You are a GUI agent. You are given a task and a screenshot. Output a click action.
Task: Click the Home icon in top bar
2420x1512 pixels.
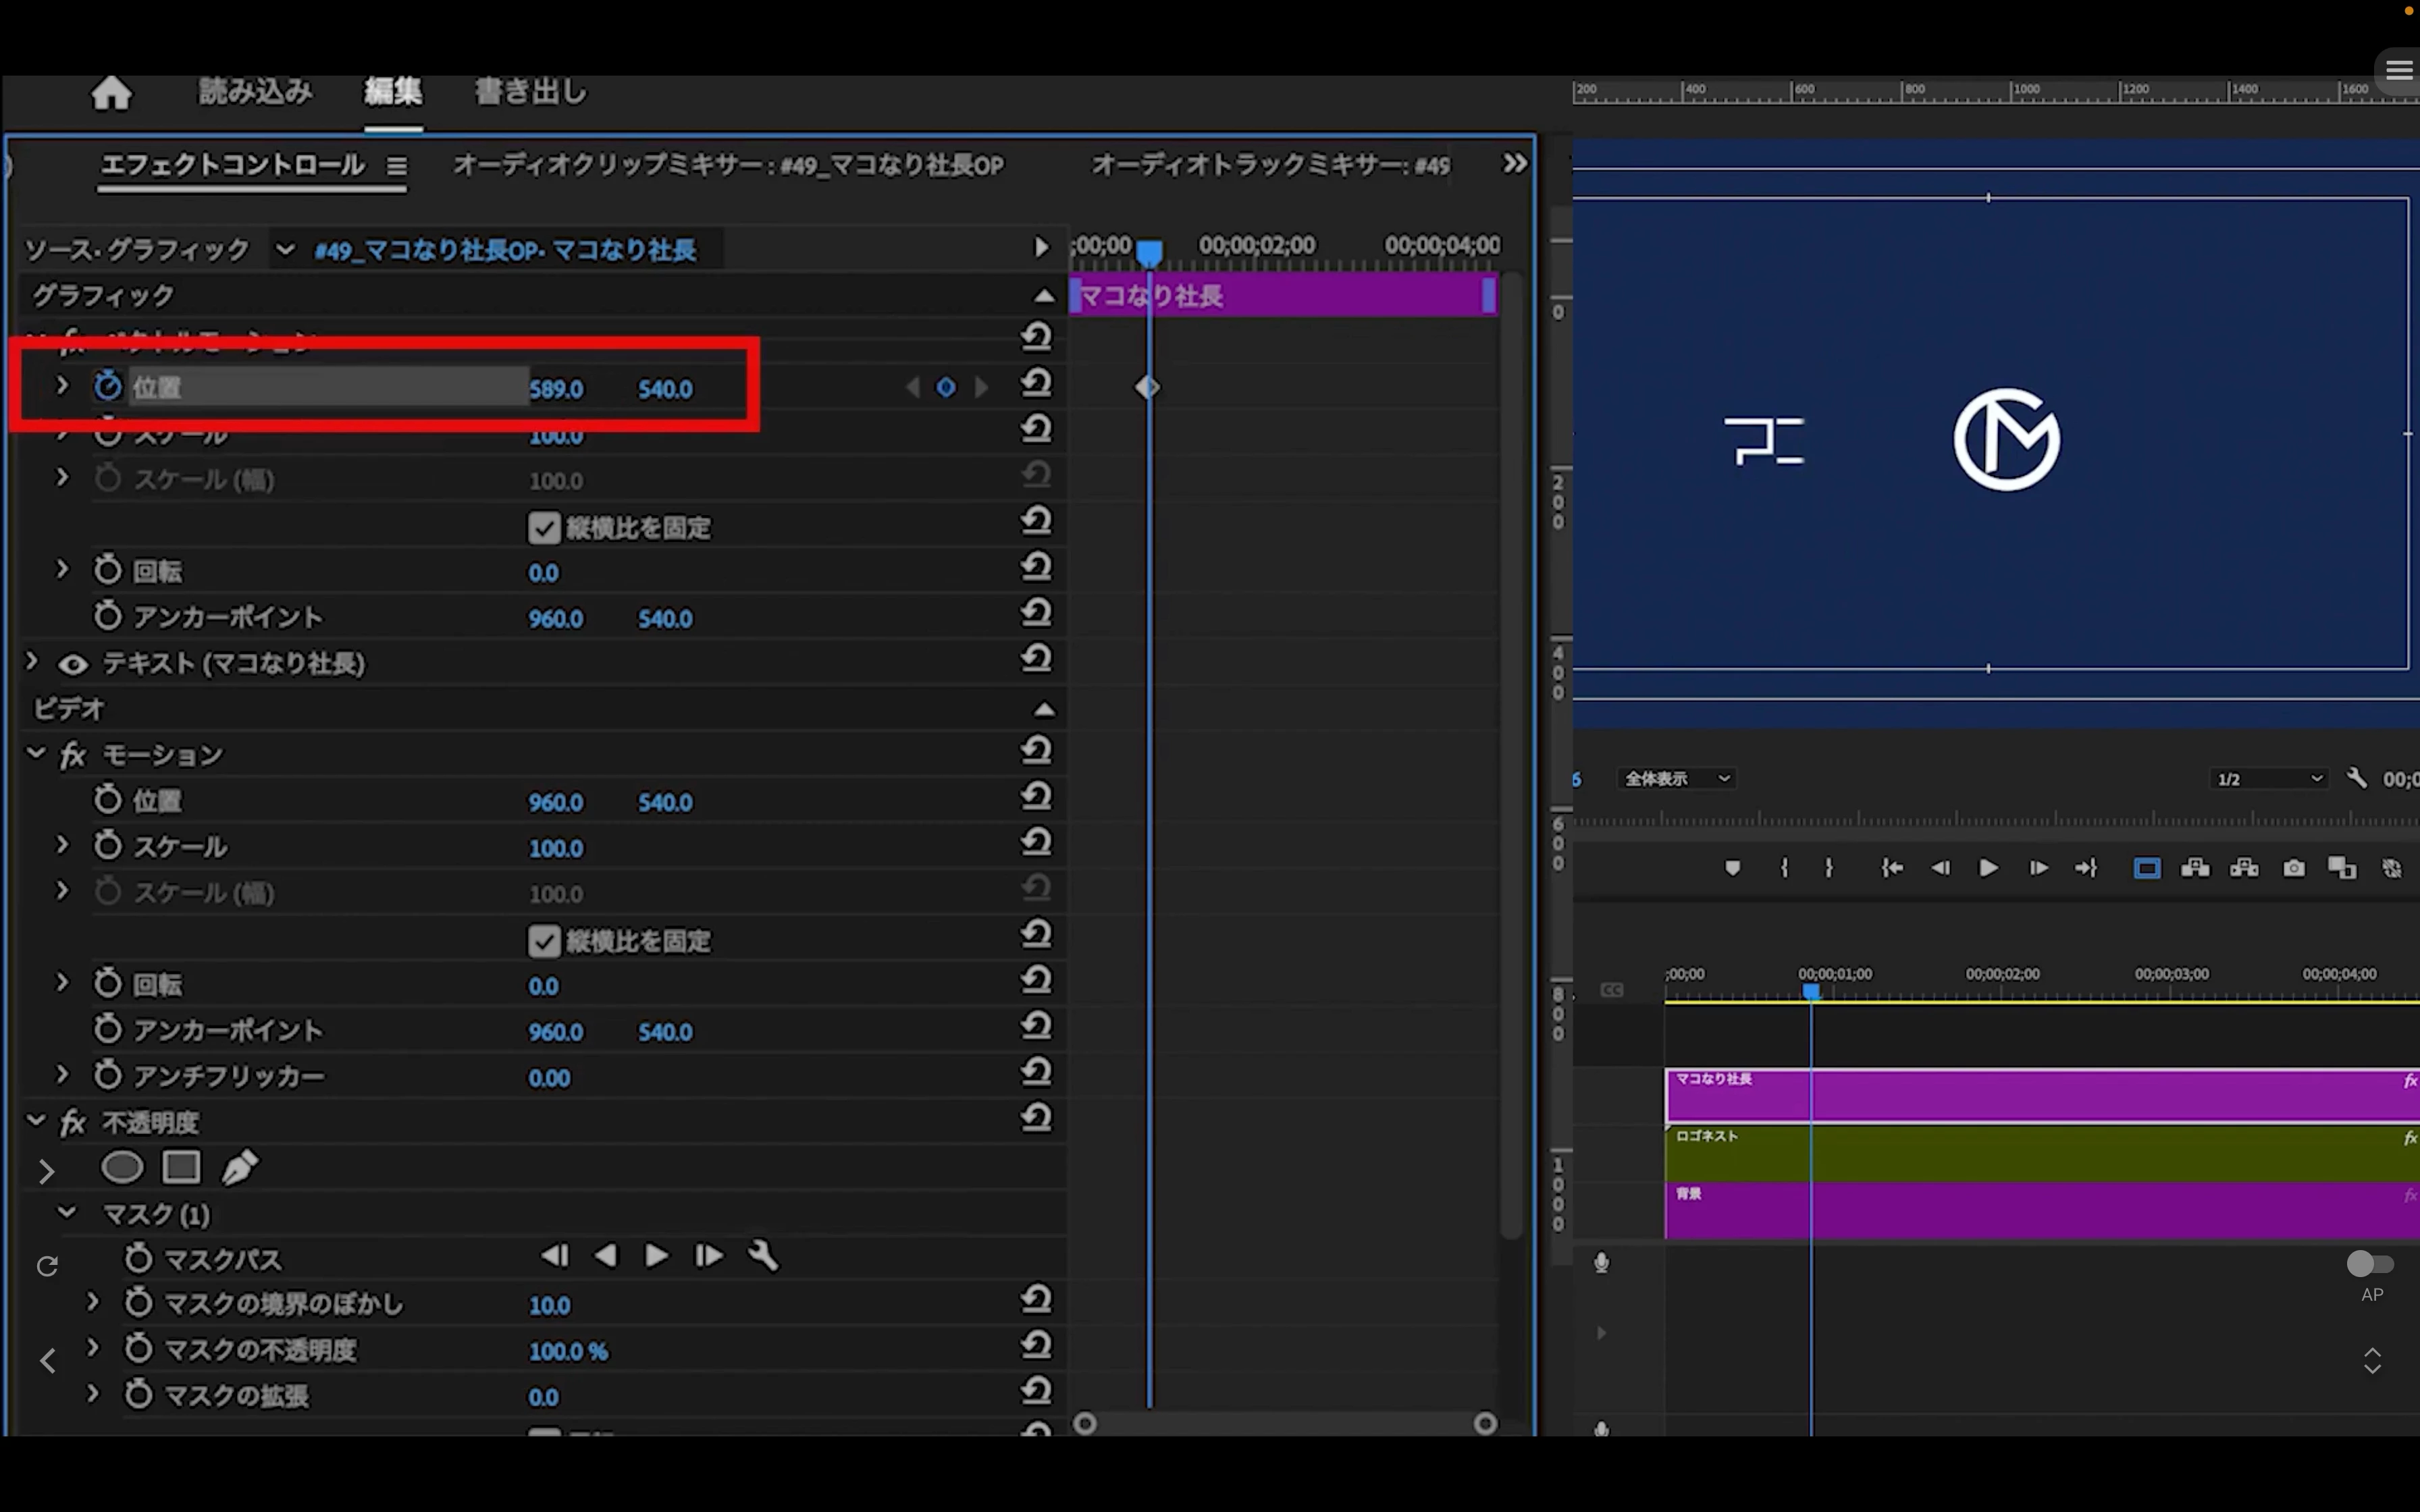pos(111,93)
